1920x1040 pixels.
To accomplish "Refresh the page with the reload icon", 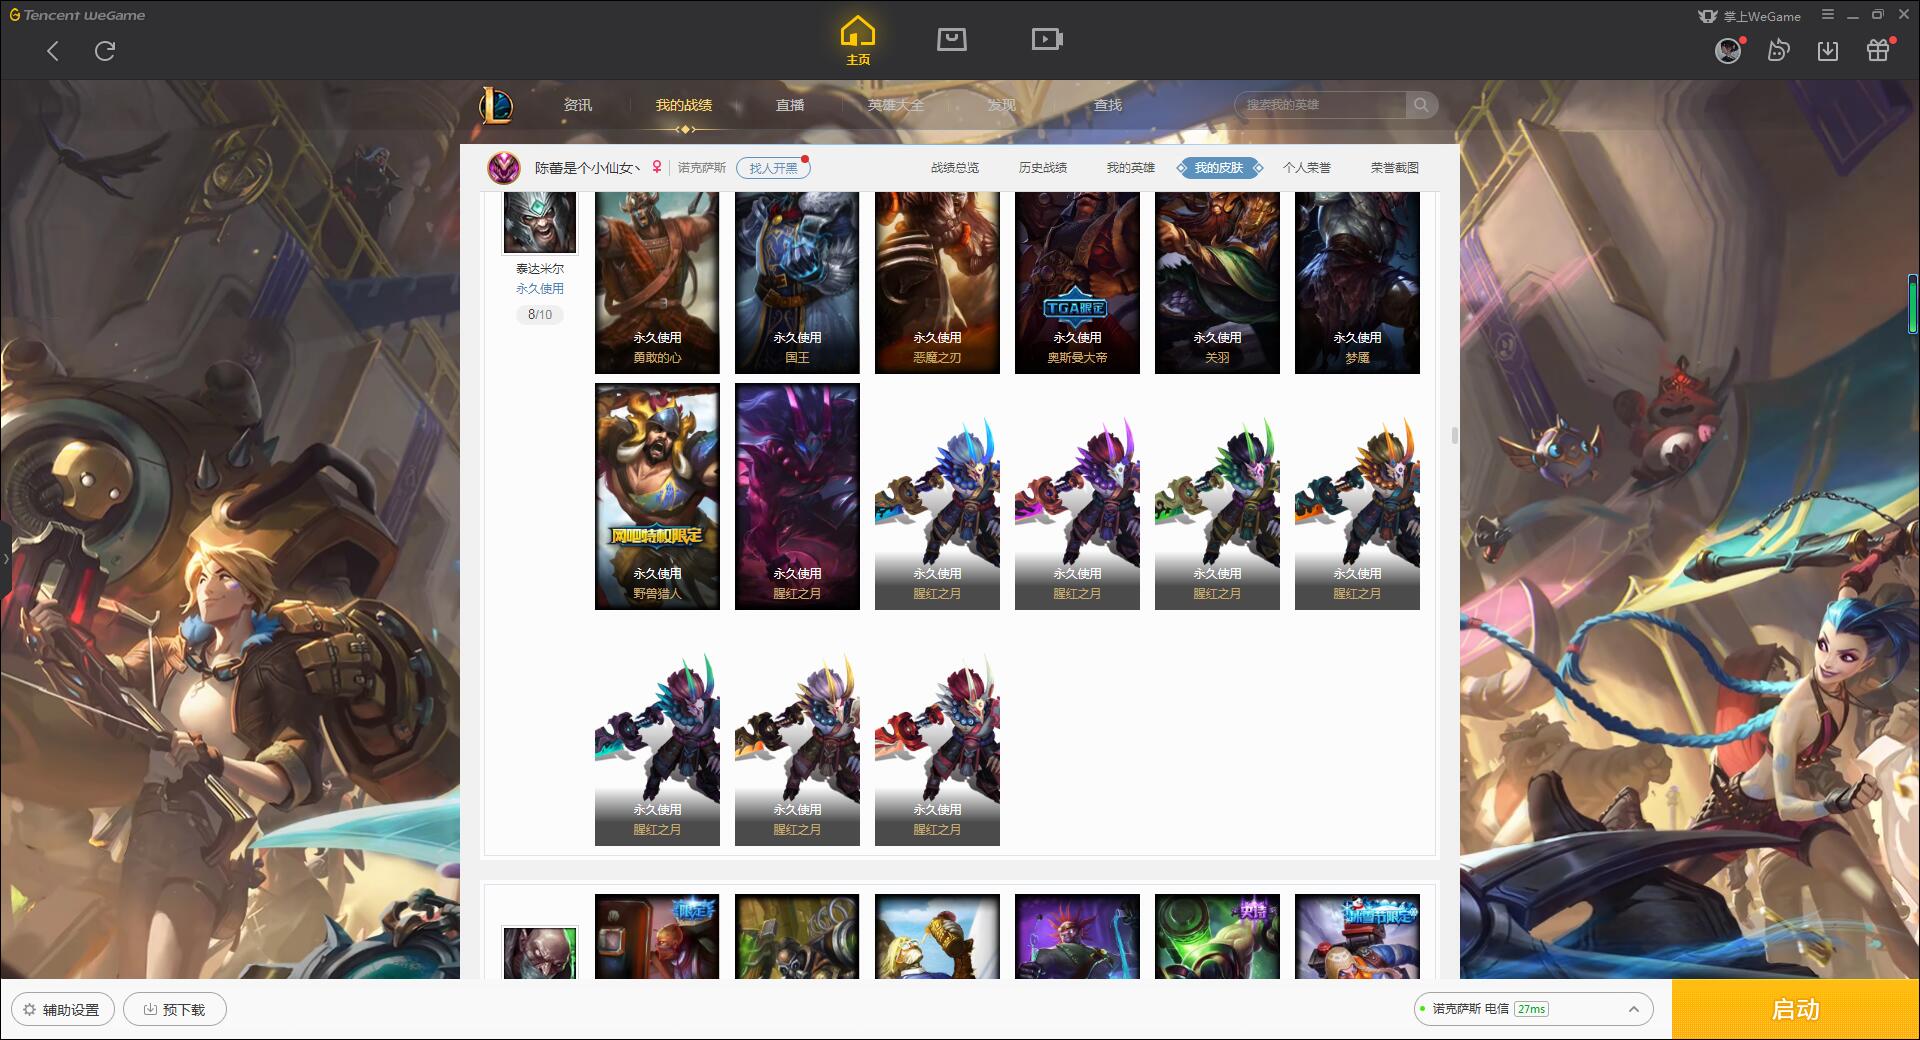I will (105, 51).
